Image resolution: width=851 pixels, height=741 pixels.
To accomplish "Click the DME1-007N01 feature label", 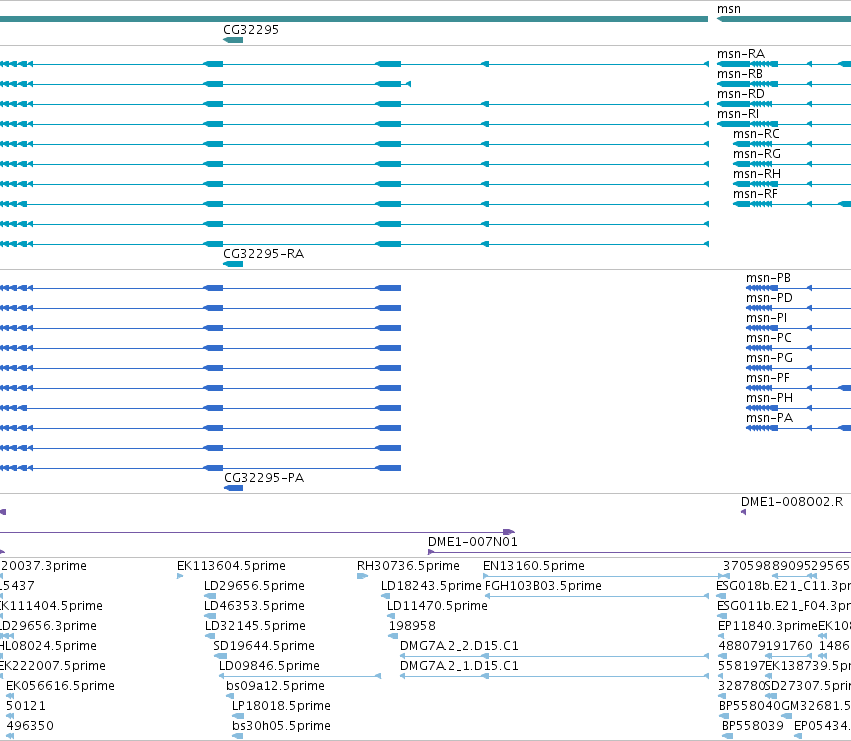I will 473,542.
